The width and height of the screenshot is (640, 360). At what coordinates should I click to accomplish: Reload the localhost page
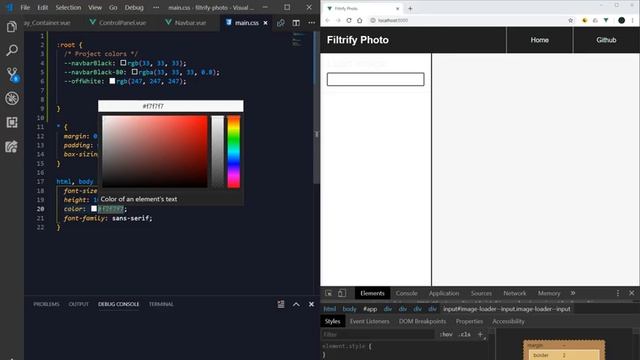click(349, 20)
